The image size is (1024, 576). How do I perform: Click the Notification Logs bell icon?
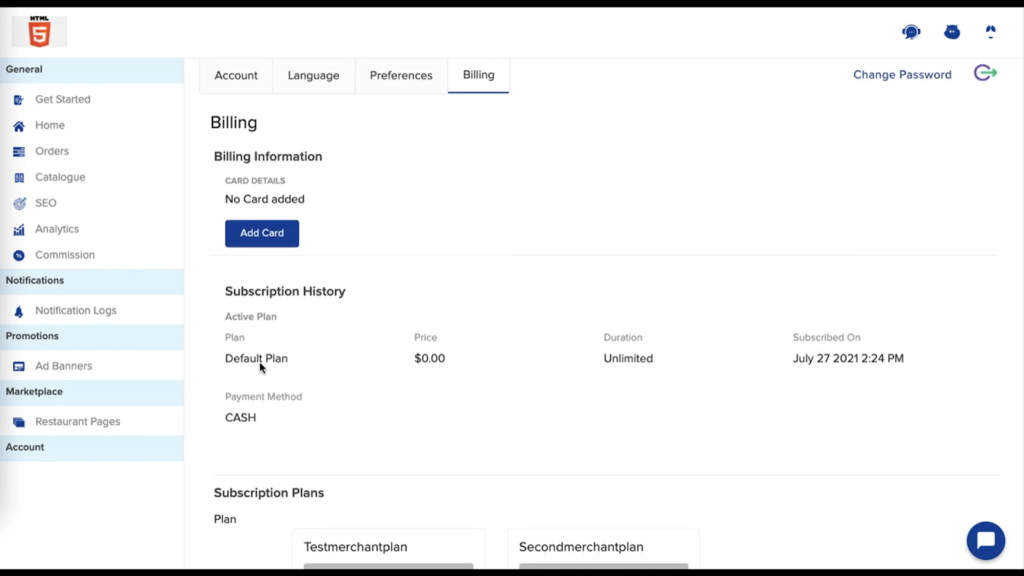18,310
